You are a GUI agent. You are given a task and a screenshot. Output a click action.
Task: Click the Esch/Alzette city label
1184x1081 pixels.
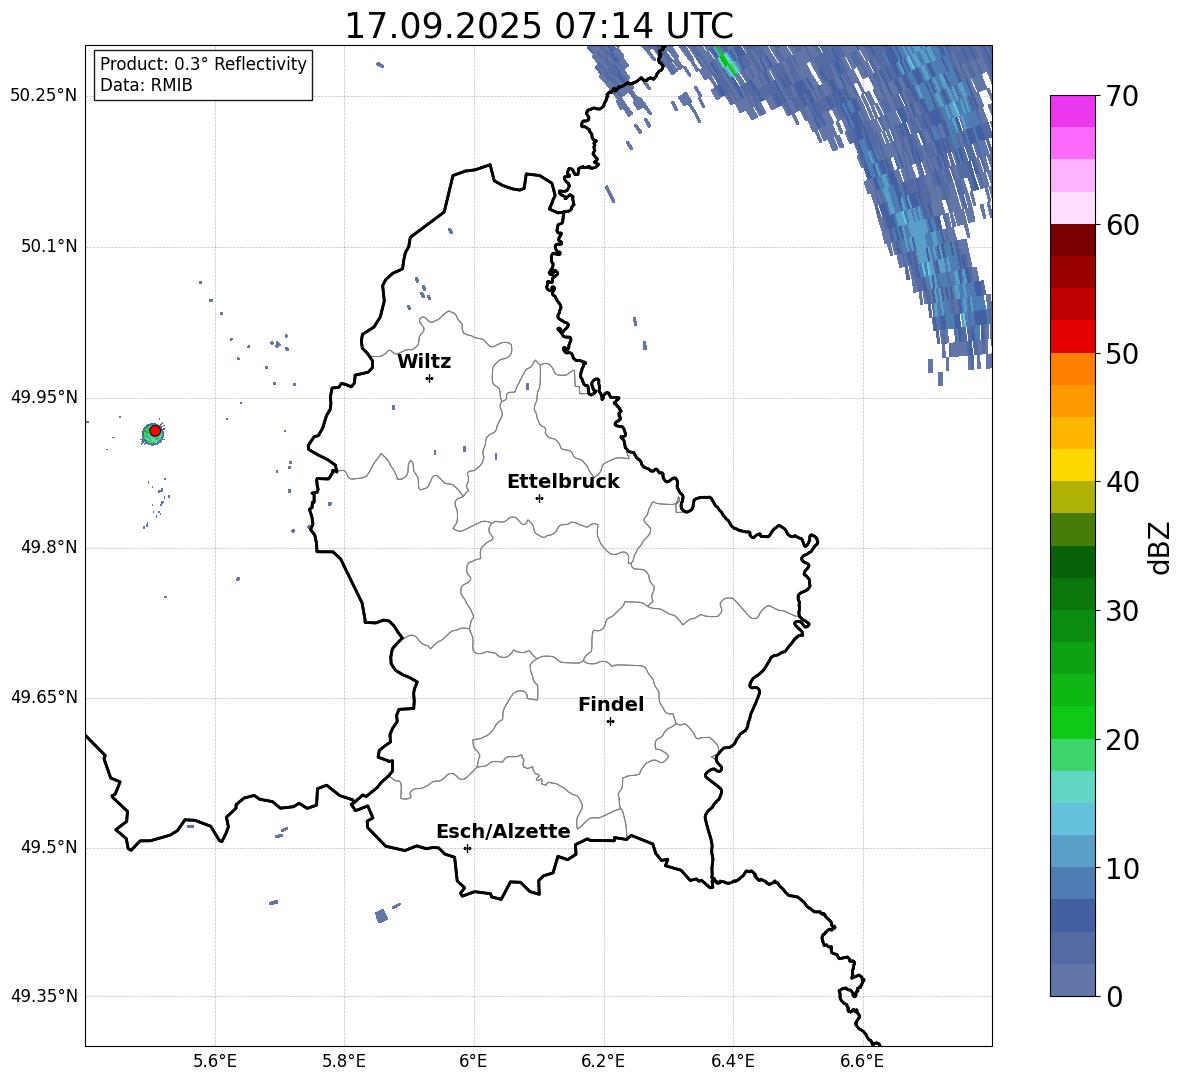coord(503,831)
